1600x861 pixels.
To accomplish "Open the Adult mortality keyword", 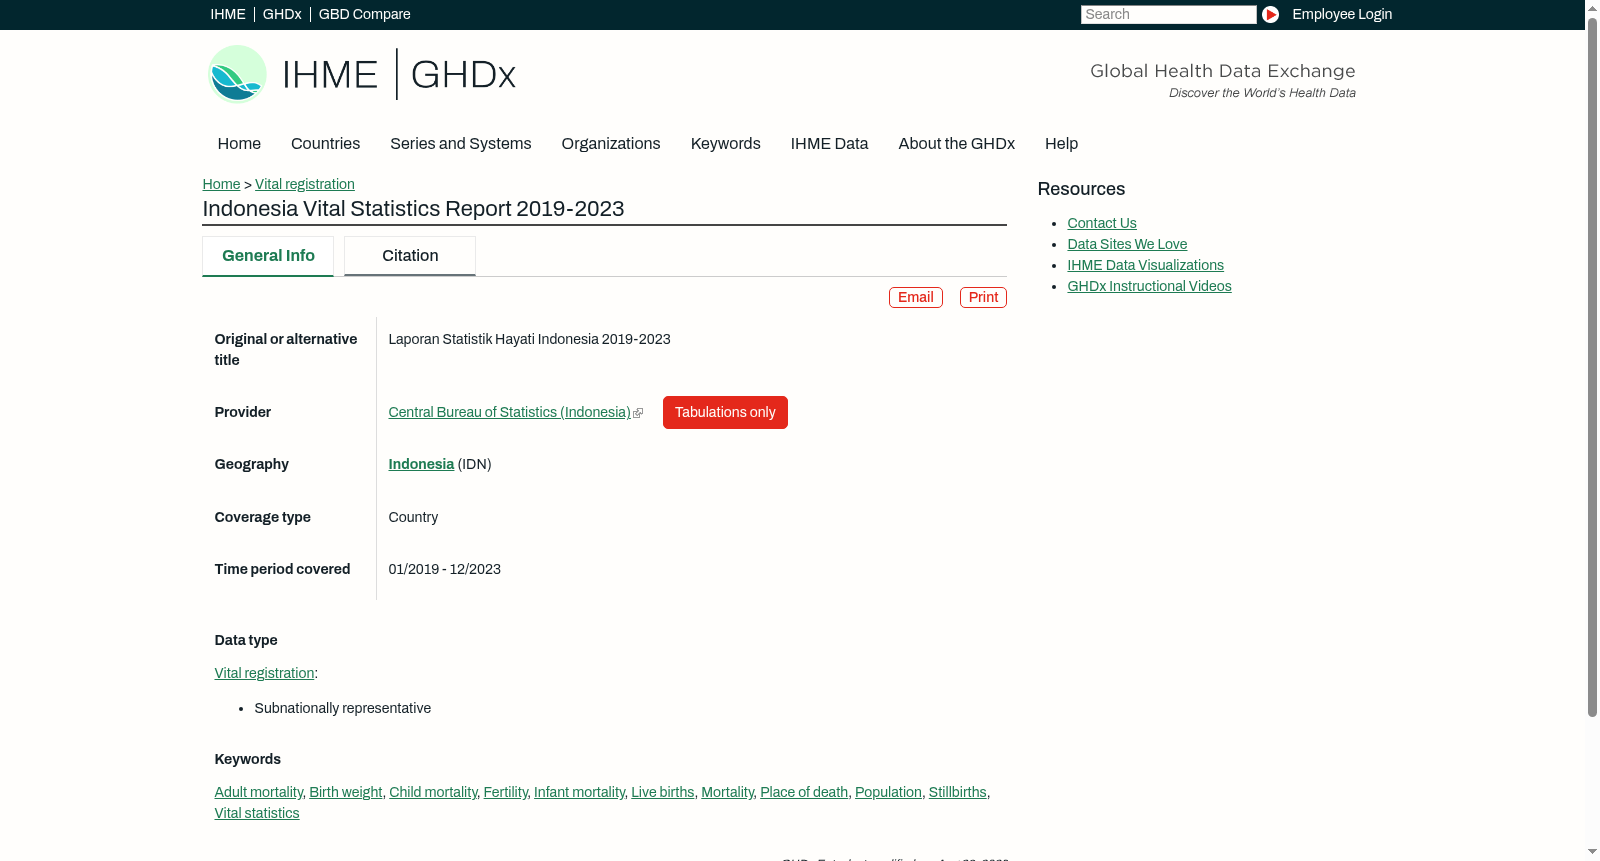I will pos(258,792).
